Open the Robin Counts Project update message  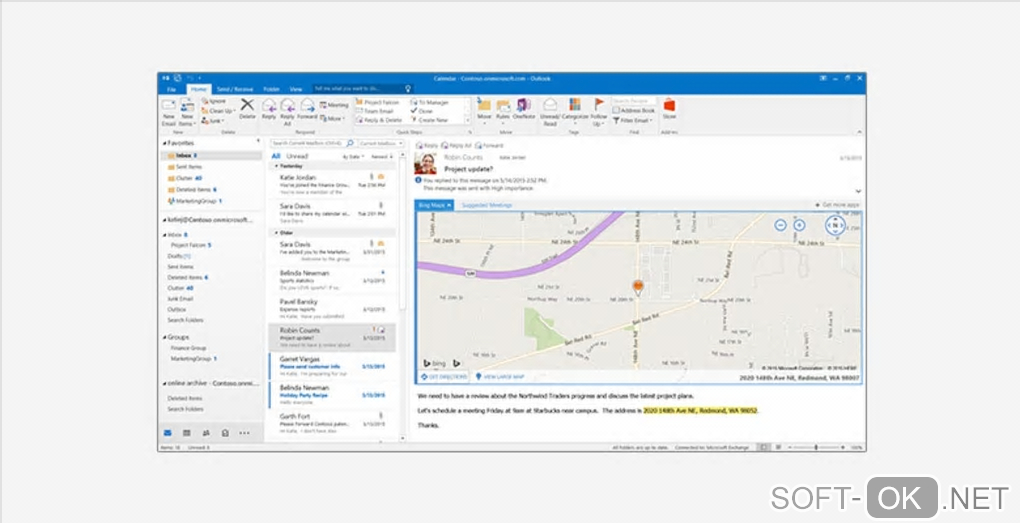point(332,338)
